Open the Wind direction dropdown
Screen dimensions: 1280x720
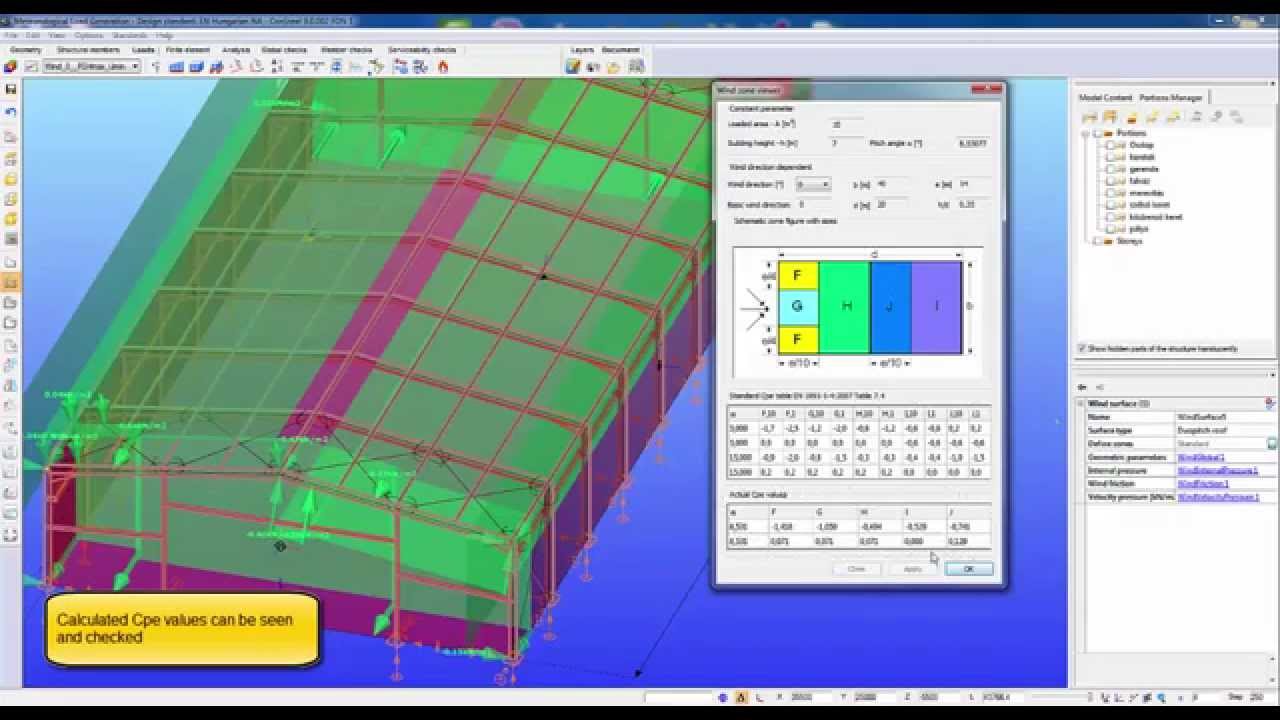813,185
